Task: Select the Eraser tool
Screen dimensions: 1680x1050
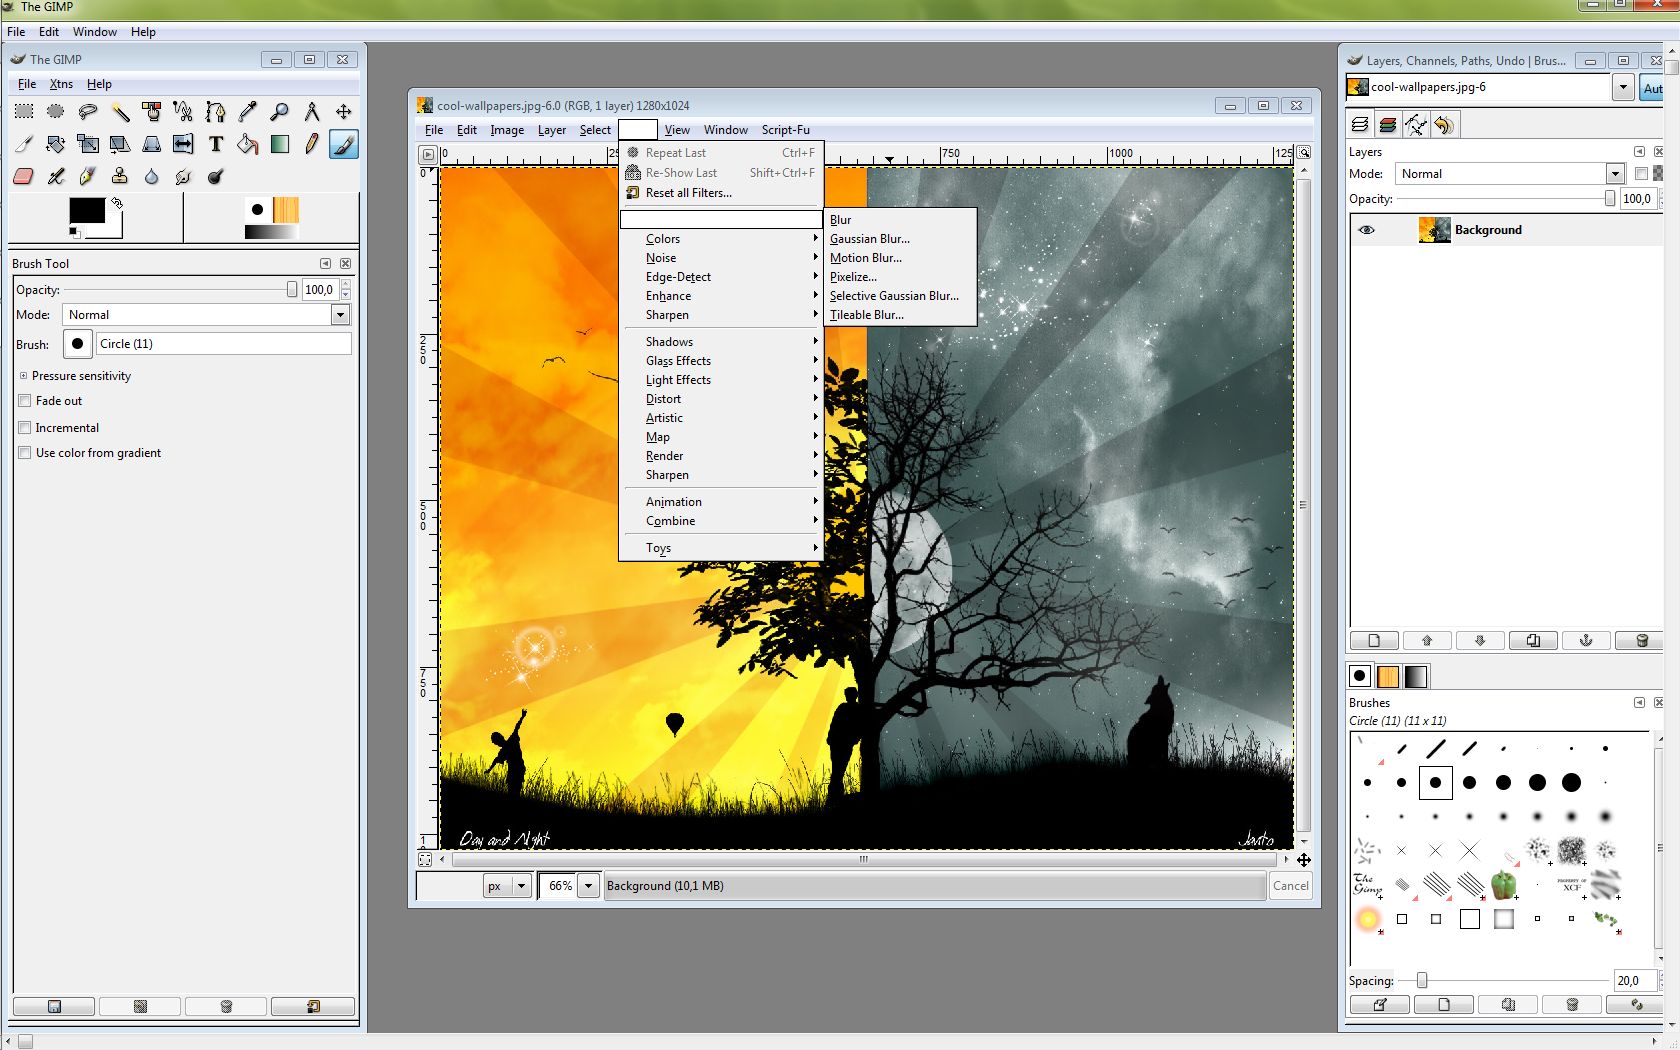Action: [24, 176]
